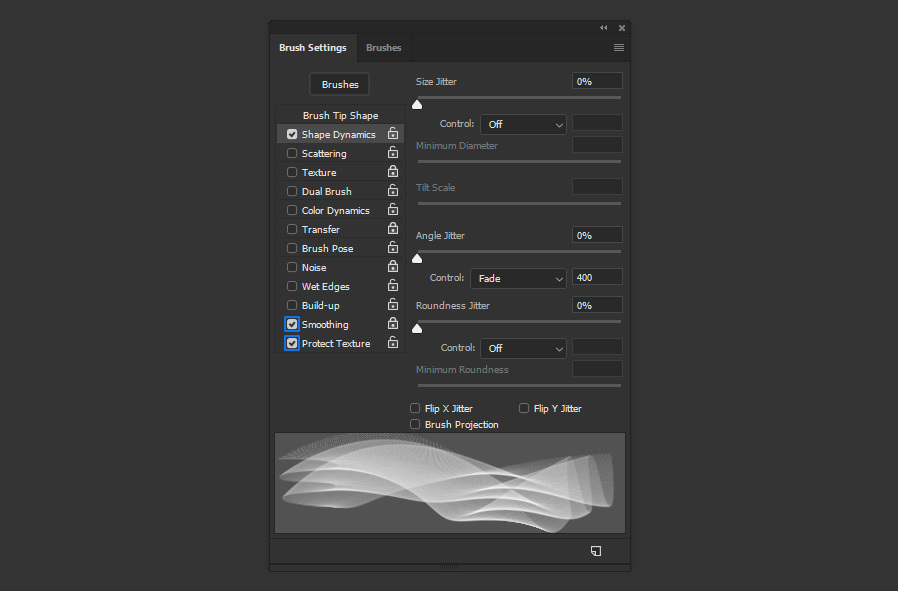The width and height of the screenshot is (898, 591).
Task: Toggle lock icon beside Protect Texture
Action: pyautogui.click(x=393, y=342)
